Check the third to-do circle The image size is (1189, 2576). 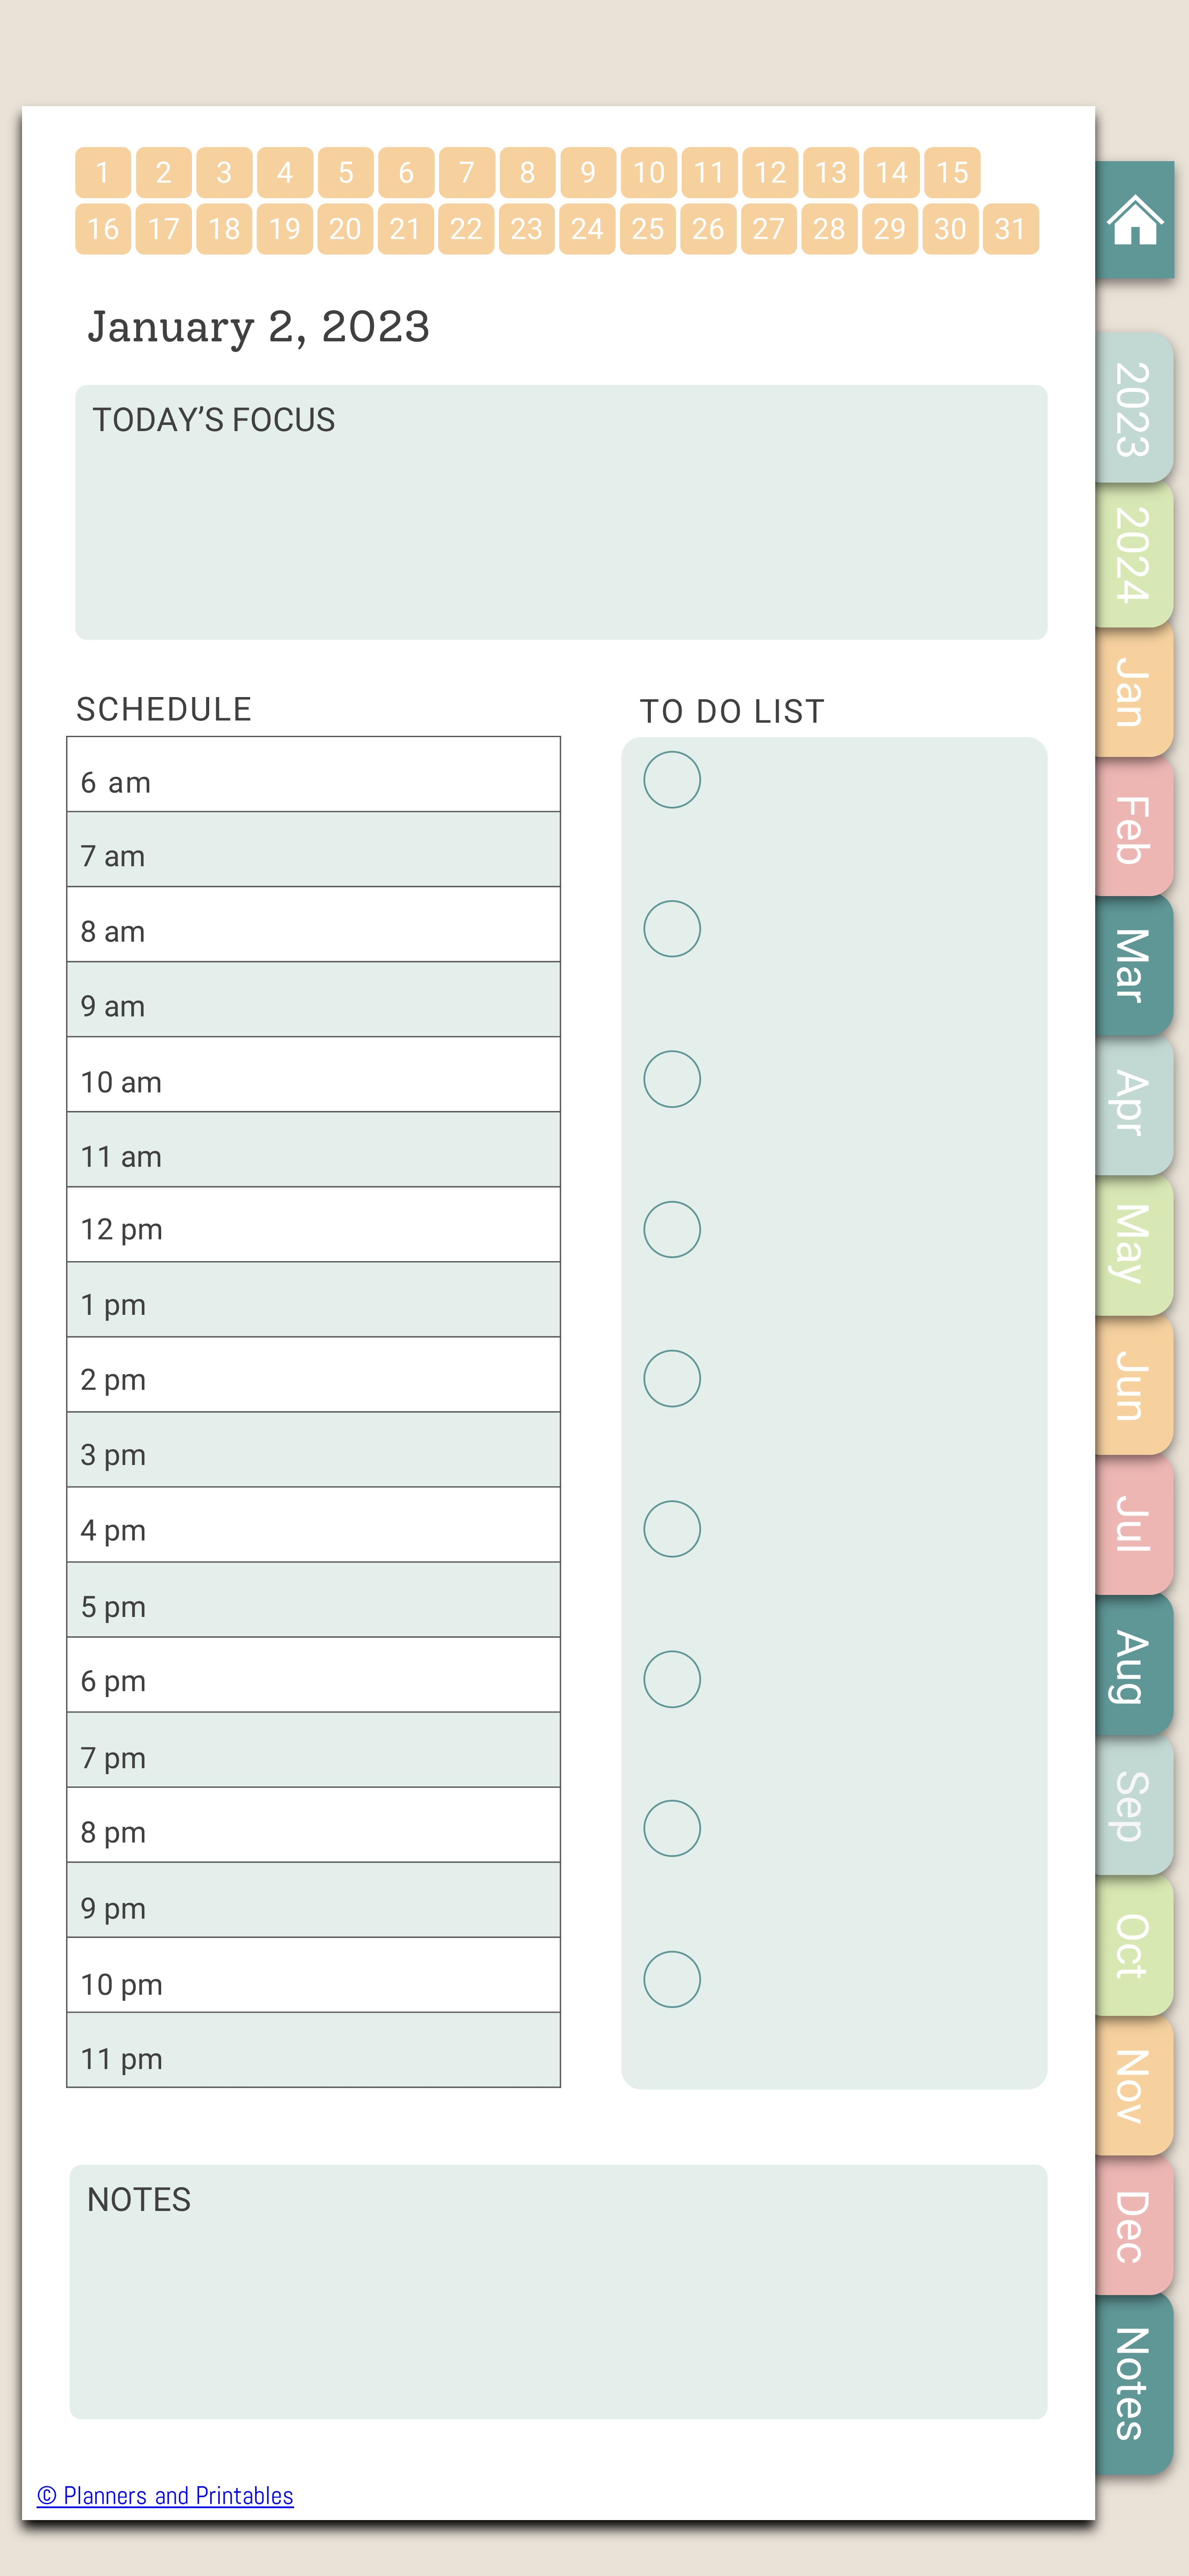672,1079
